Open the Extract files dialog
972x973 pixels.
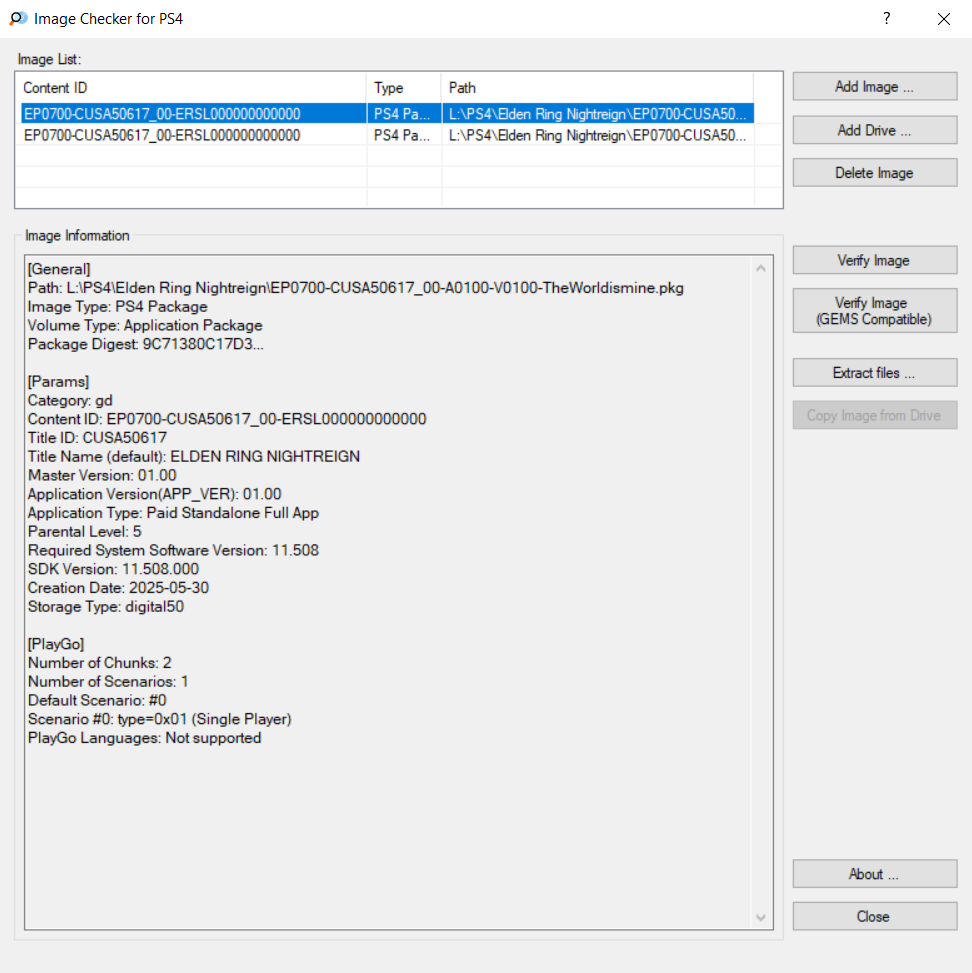874,373
